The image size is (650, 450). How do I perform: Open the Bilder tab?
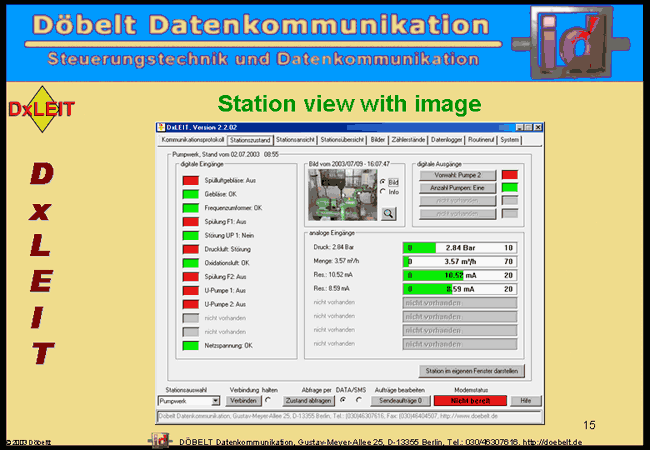(378, 140)
